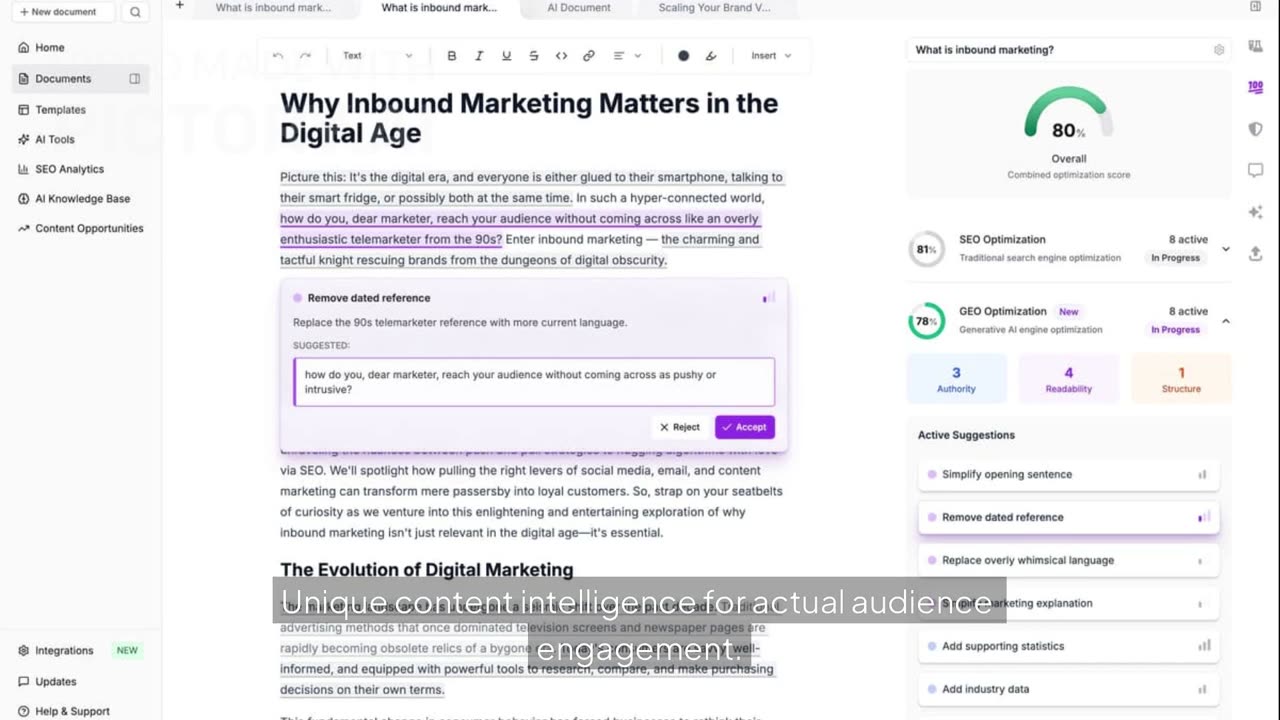1280x720 pixels.
Task: Open the Text style dropdown
Action: [x=377, y=56]
